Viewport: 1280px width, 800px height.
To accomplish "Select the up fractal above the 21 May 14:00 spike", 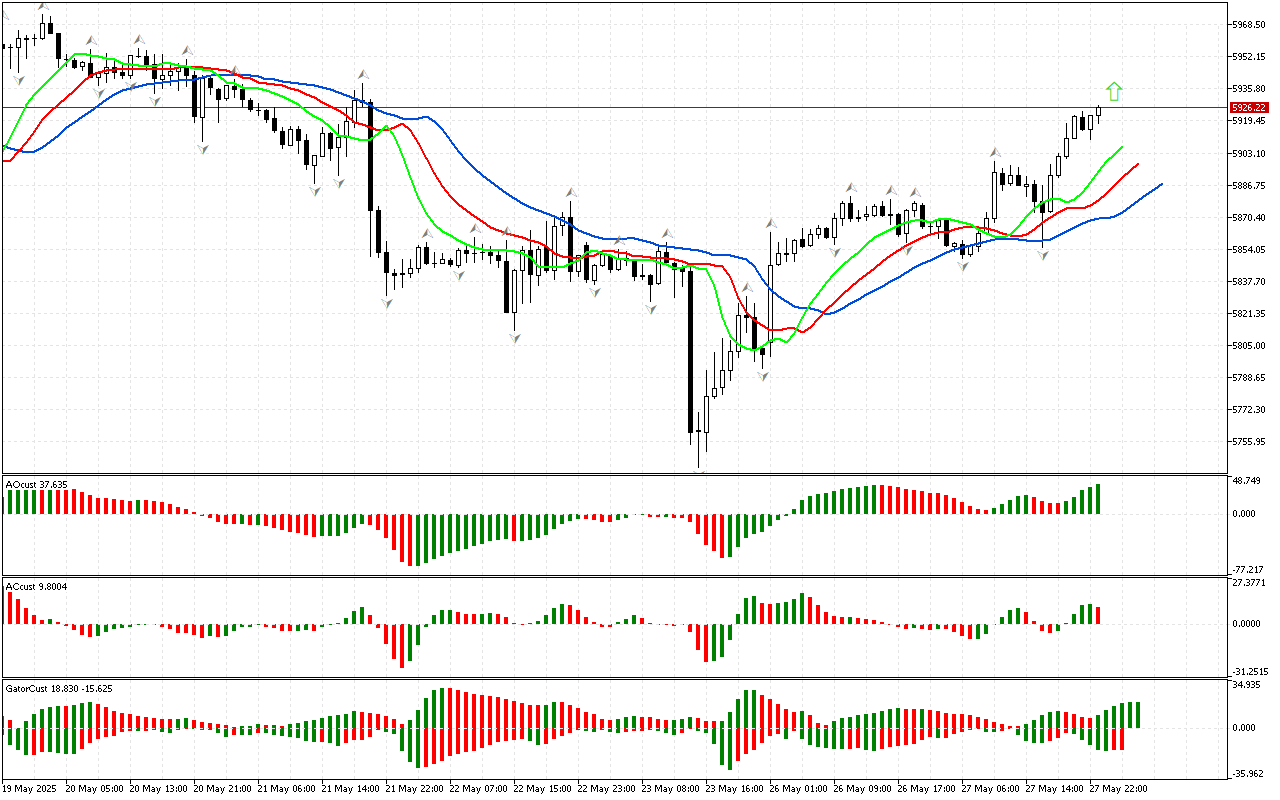I will click(x=363, y=74).
